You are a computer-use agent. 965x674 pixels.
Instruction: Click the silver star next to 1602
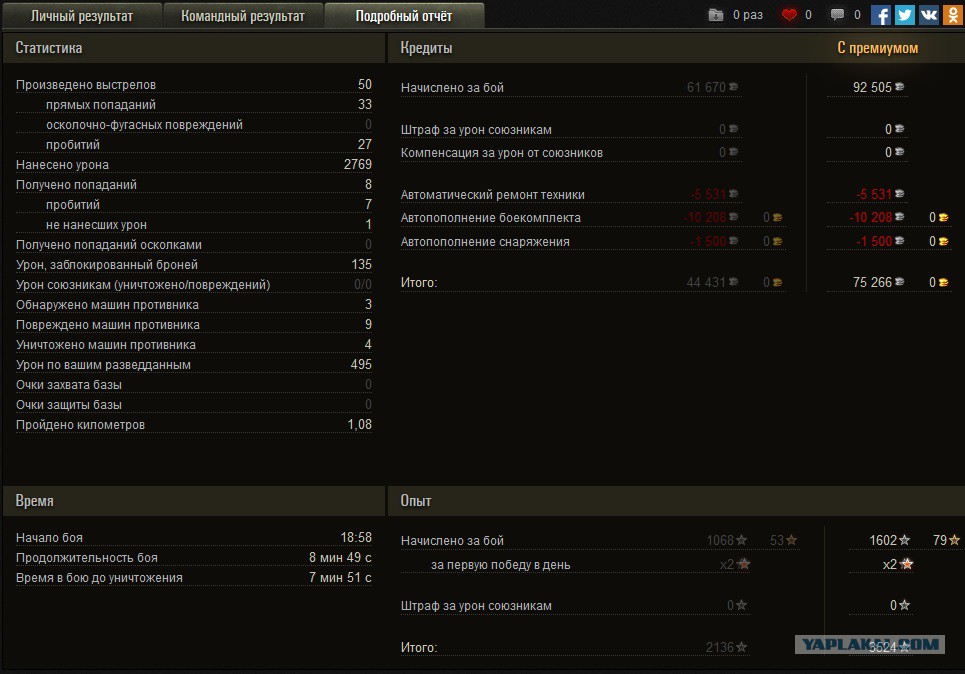tap(905, 541)
